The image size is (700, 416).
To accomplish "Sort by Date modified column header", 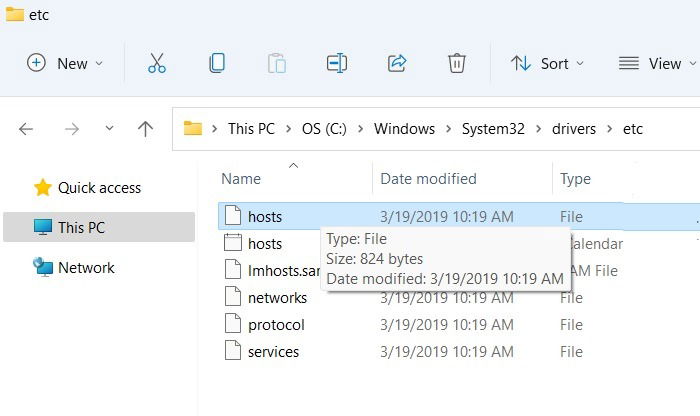I will click(428, 179).
